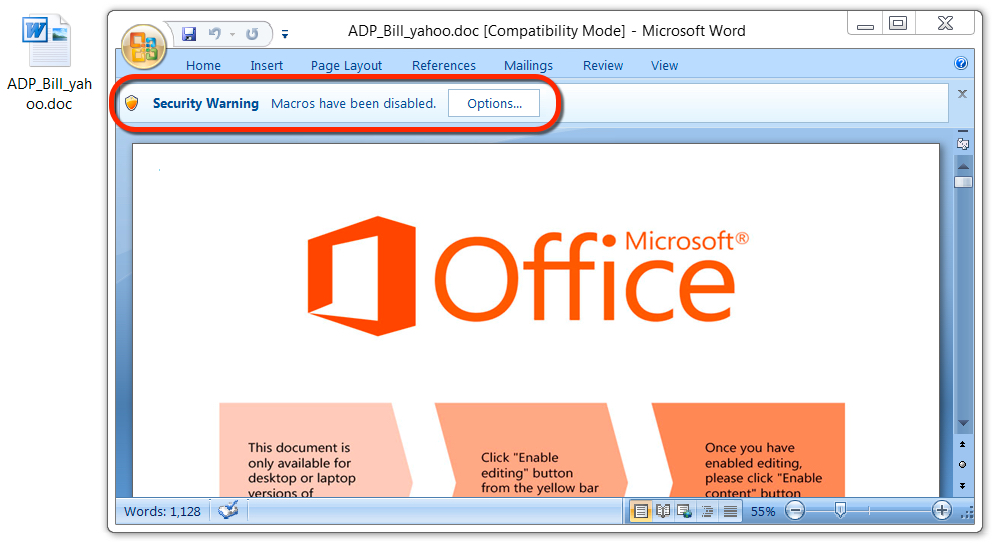Viewport: 993px width, 544px height.
Task: Expand Customize Quick Access Toolbar menu
Action: [x=285, y=34]
